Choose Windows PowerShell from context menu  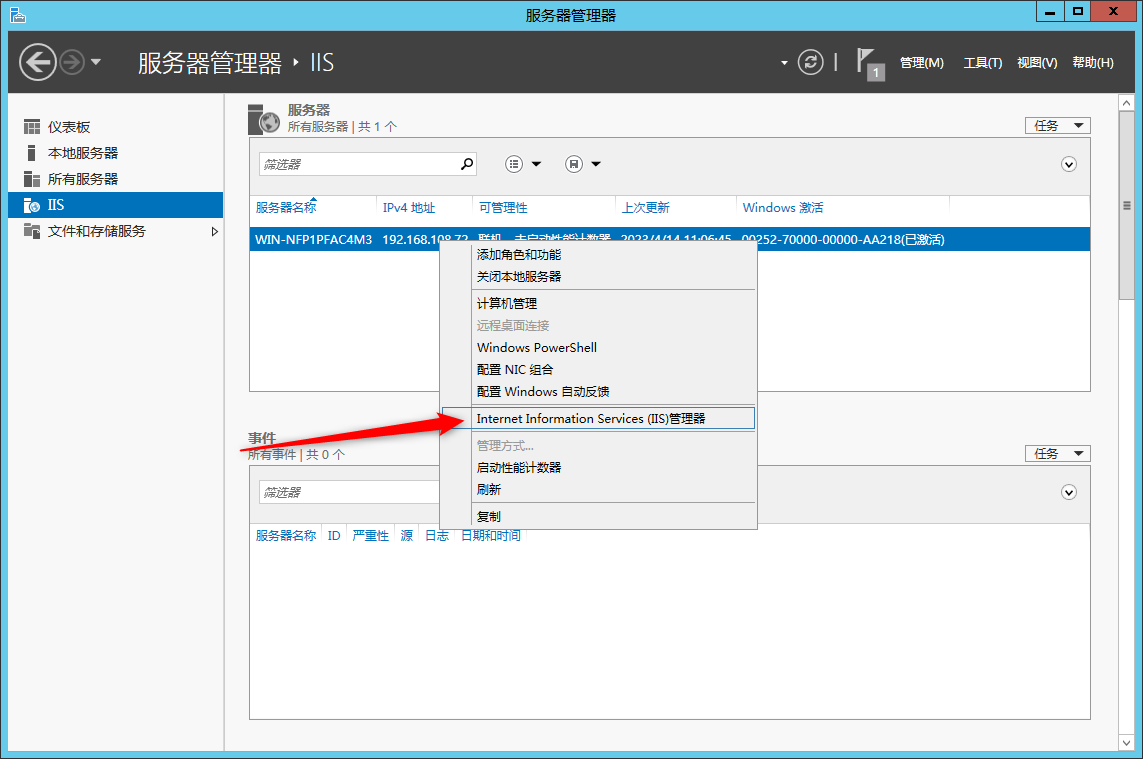click(598, 348)
